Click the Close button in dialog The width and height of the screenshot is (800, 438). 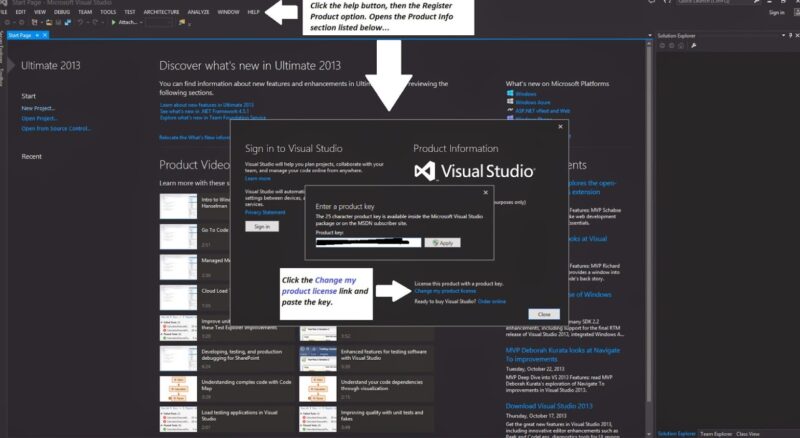[x=544, y=314]
